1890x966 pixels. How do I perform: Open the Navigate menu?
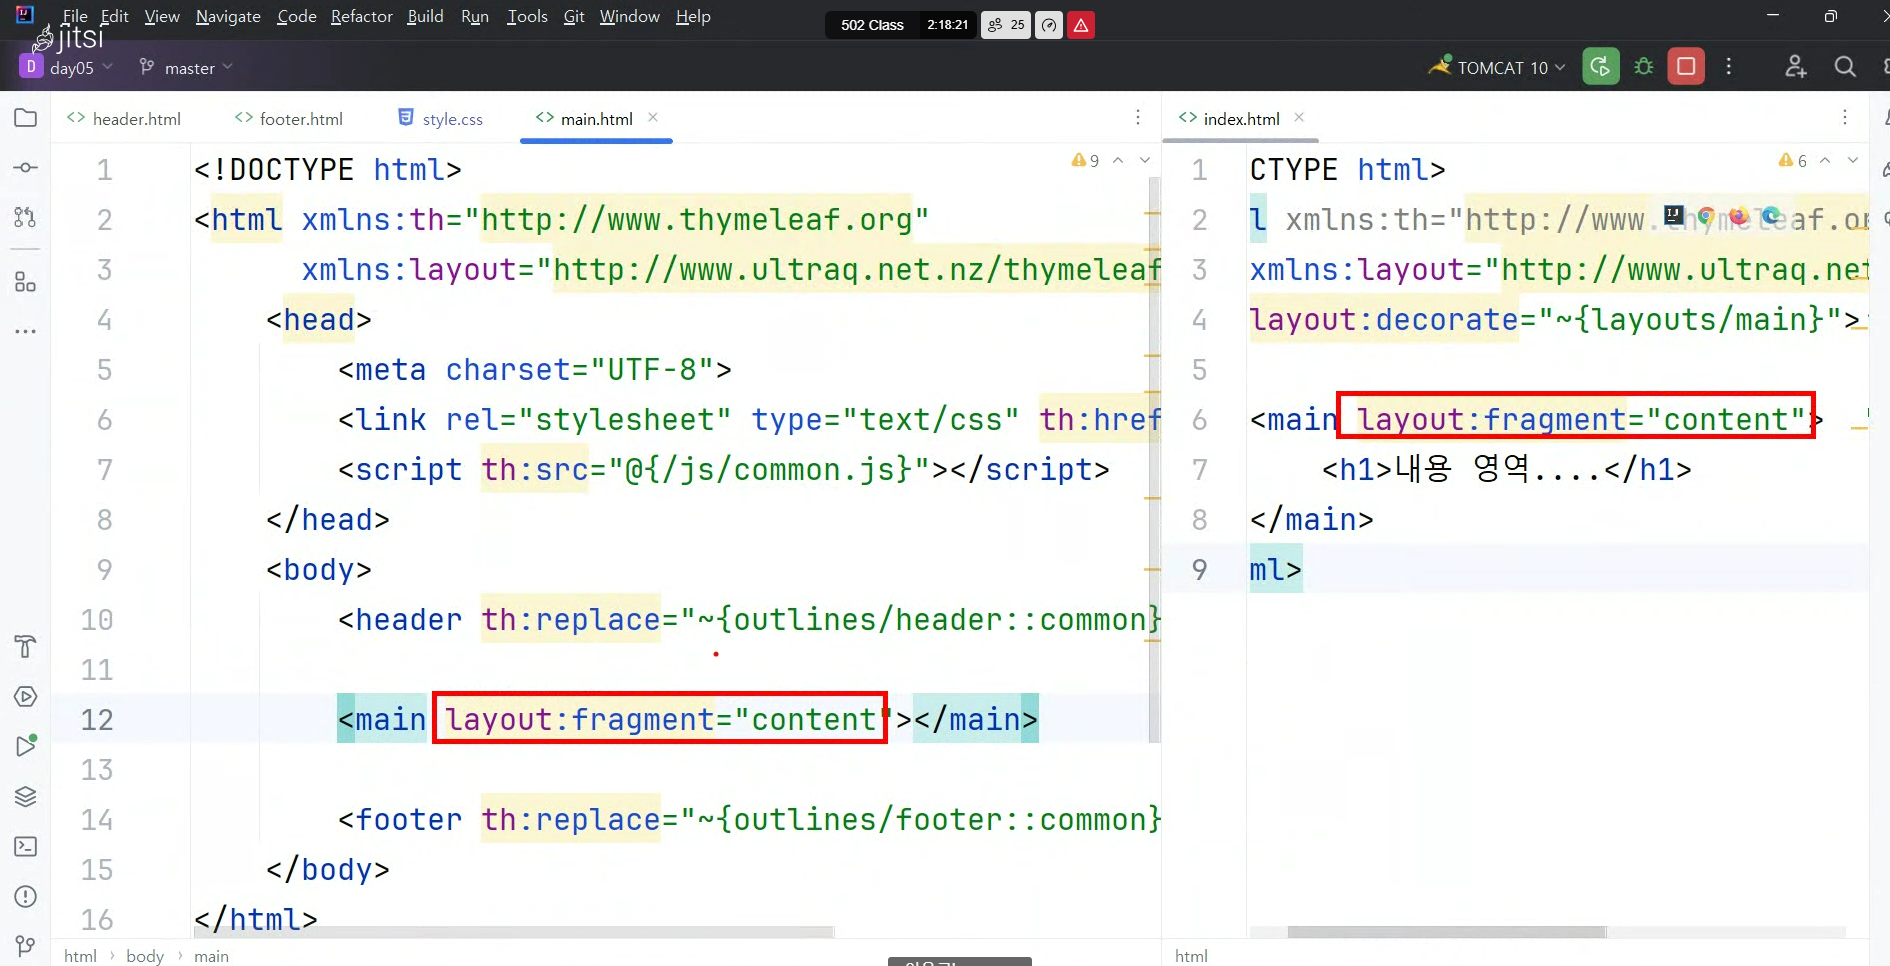point(228,16)
